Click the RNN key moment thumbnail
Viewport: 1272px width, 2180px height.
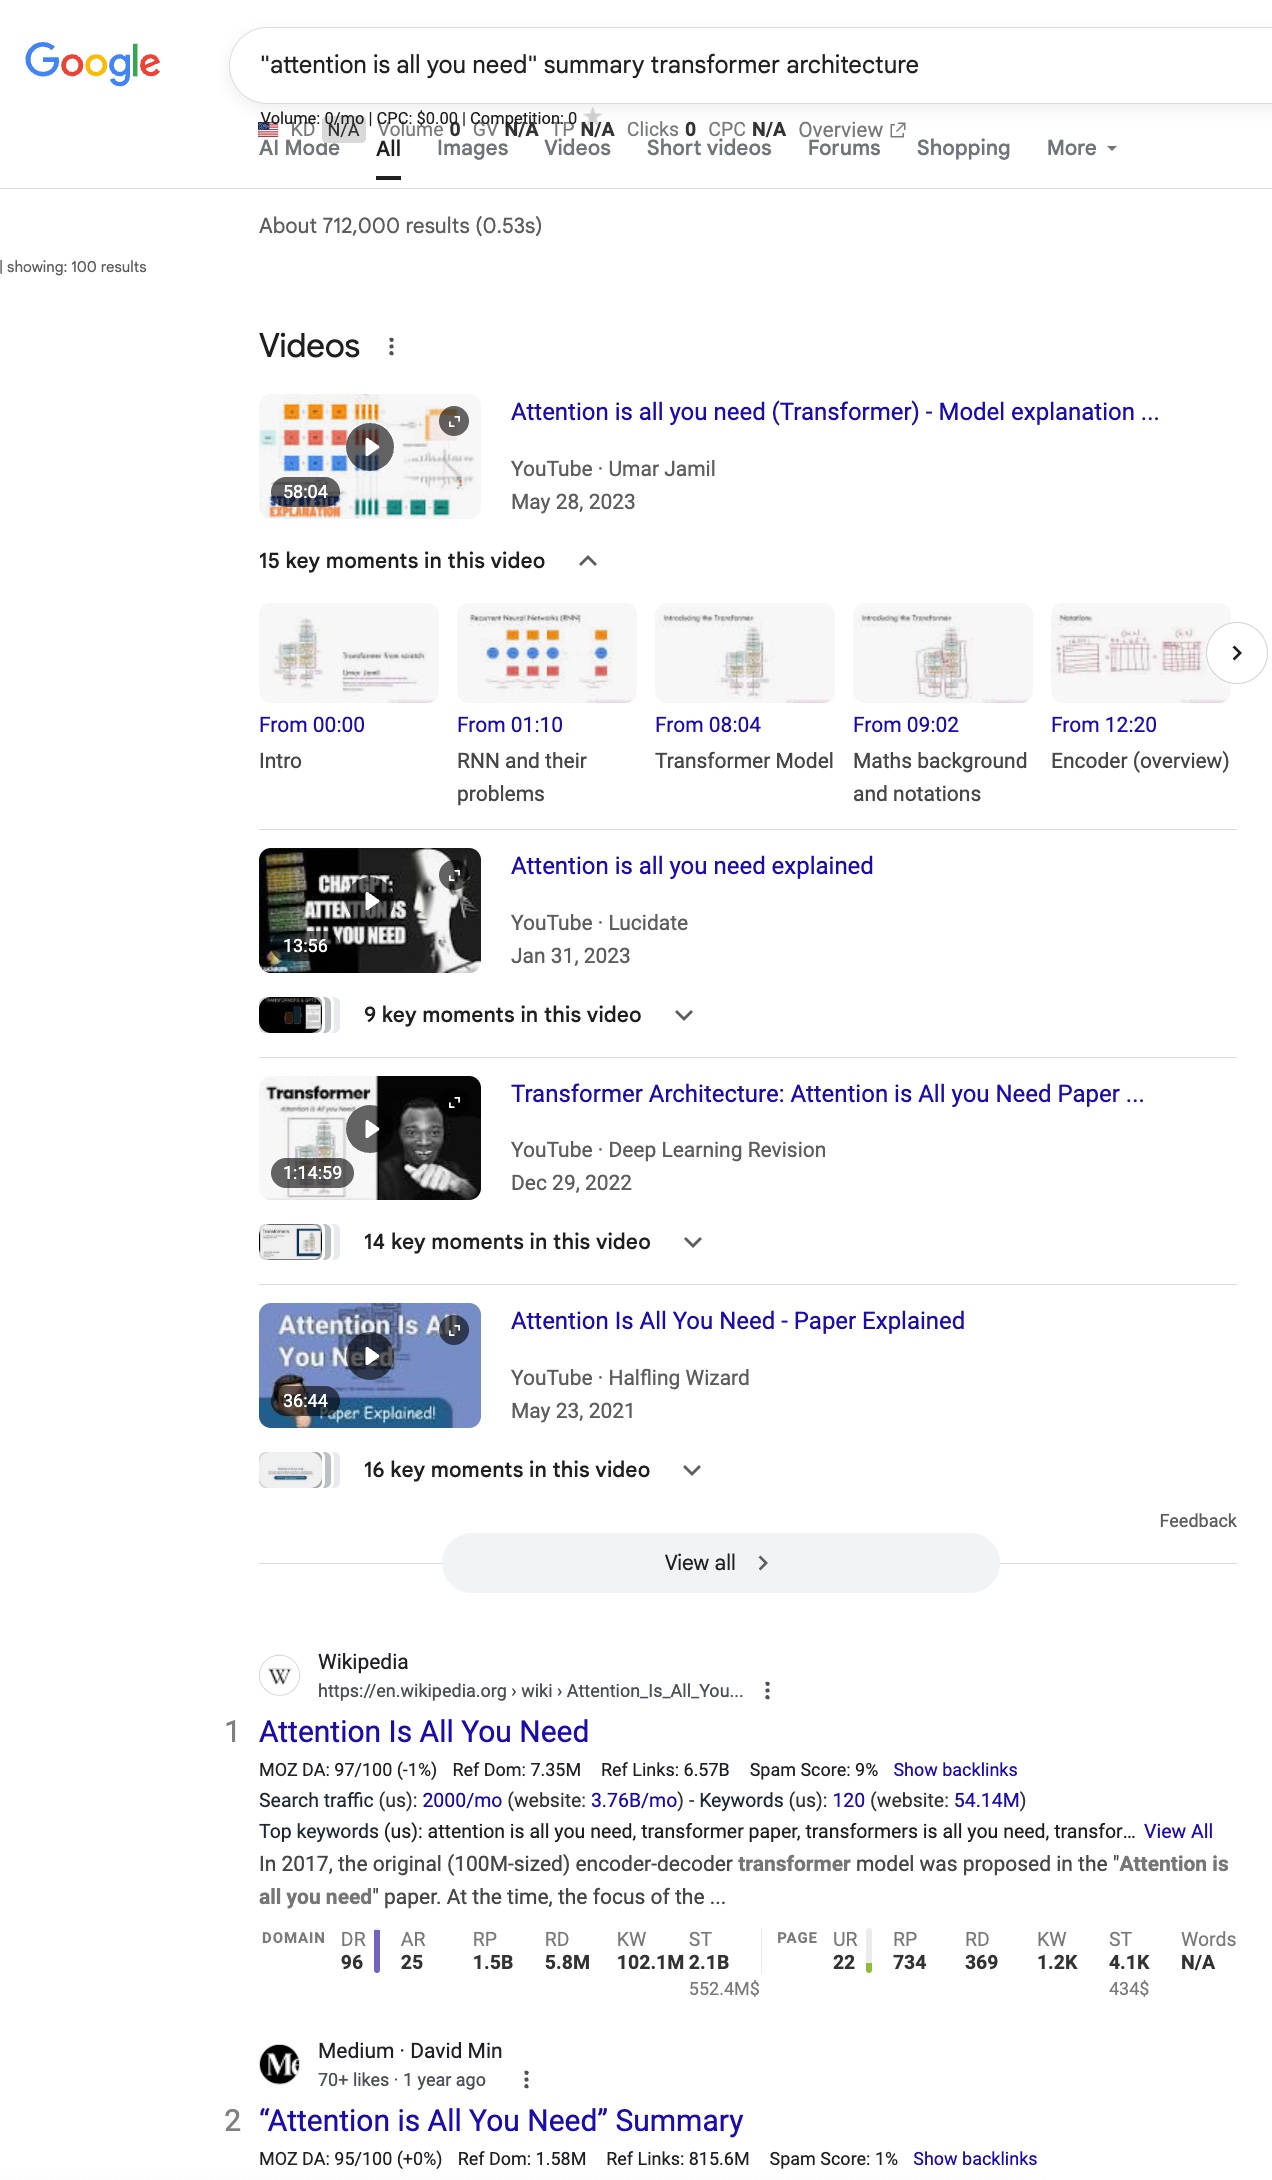click(547, 653)
